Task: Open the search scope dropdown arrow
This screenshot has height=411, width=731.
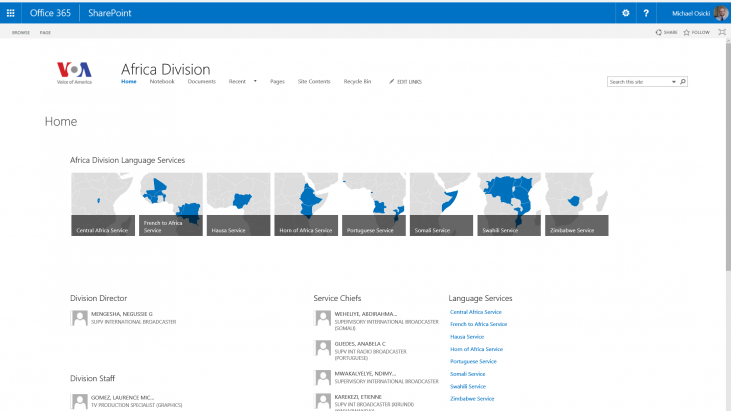Action: 674,82
